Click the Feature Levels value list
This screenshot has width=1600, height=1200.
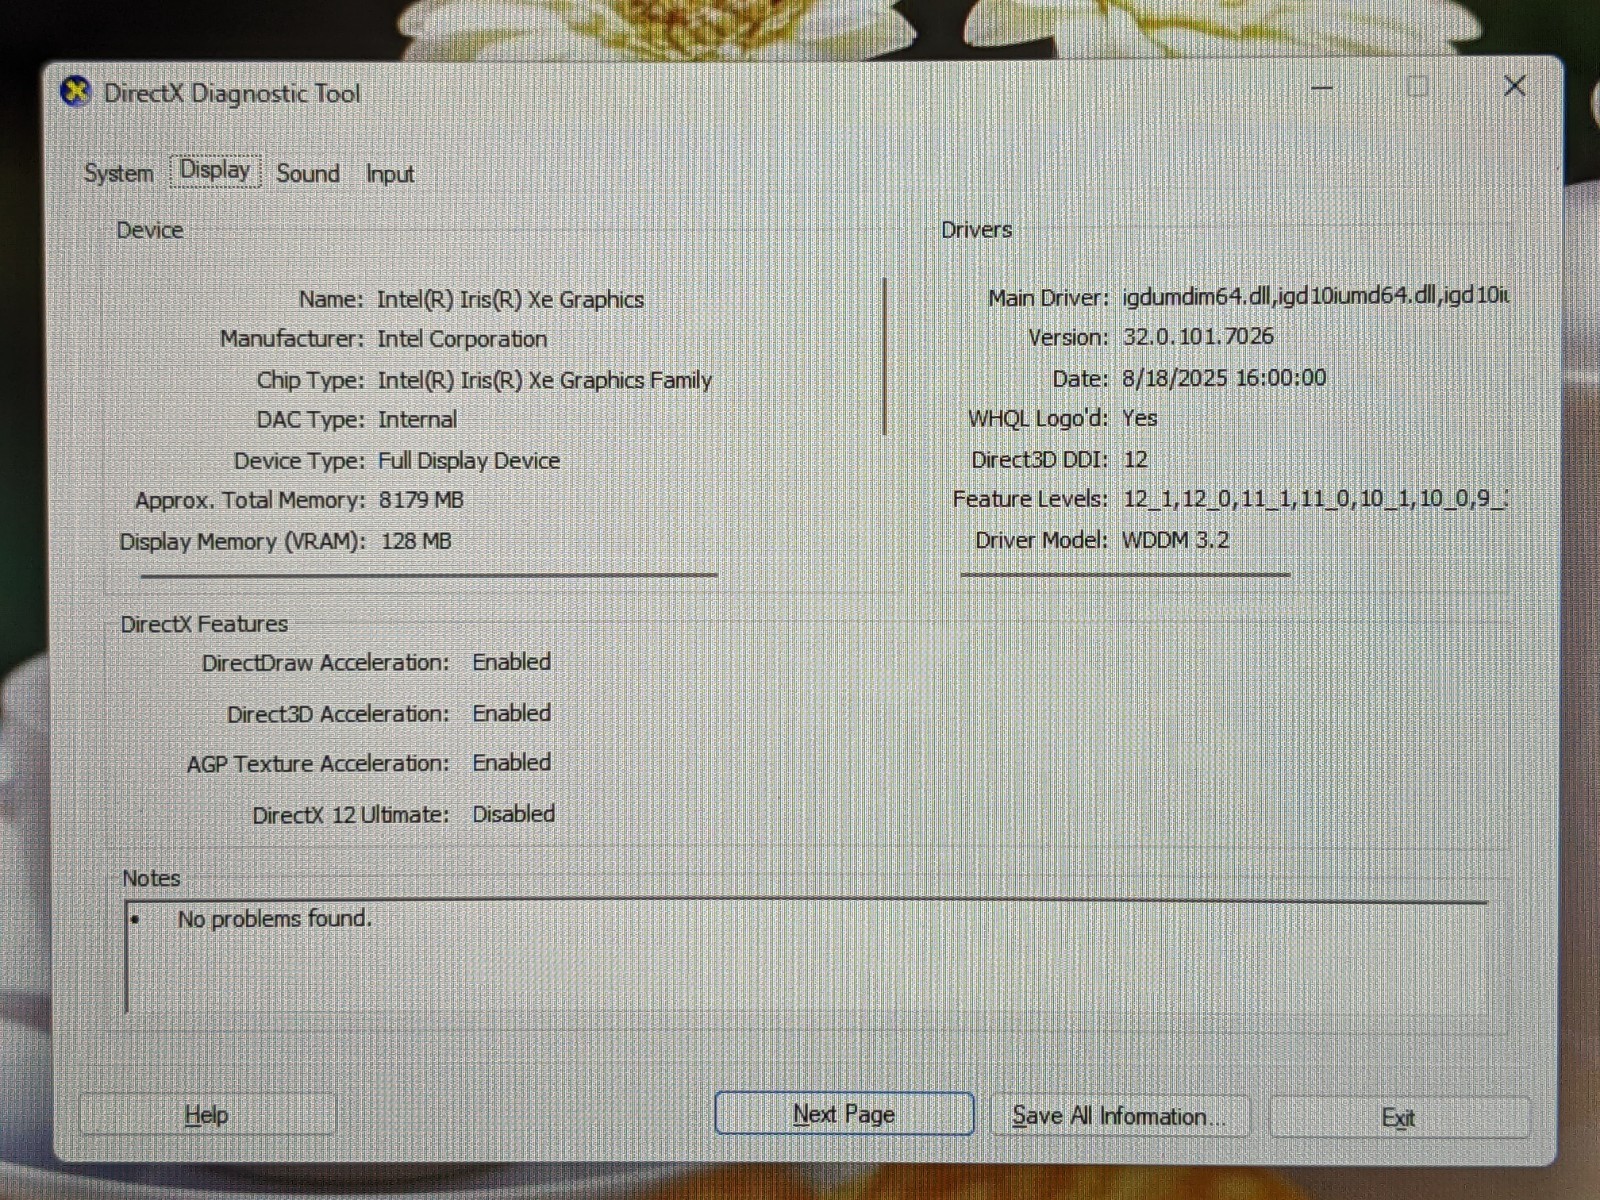point(1315,498)
